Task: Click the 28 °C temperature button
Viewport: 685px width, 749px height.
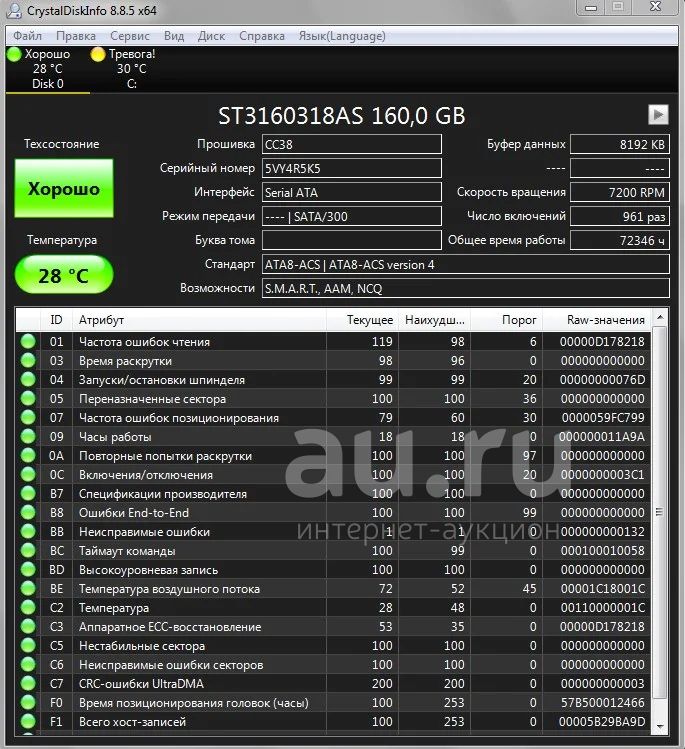Action: (x=64, y=275)
